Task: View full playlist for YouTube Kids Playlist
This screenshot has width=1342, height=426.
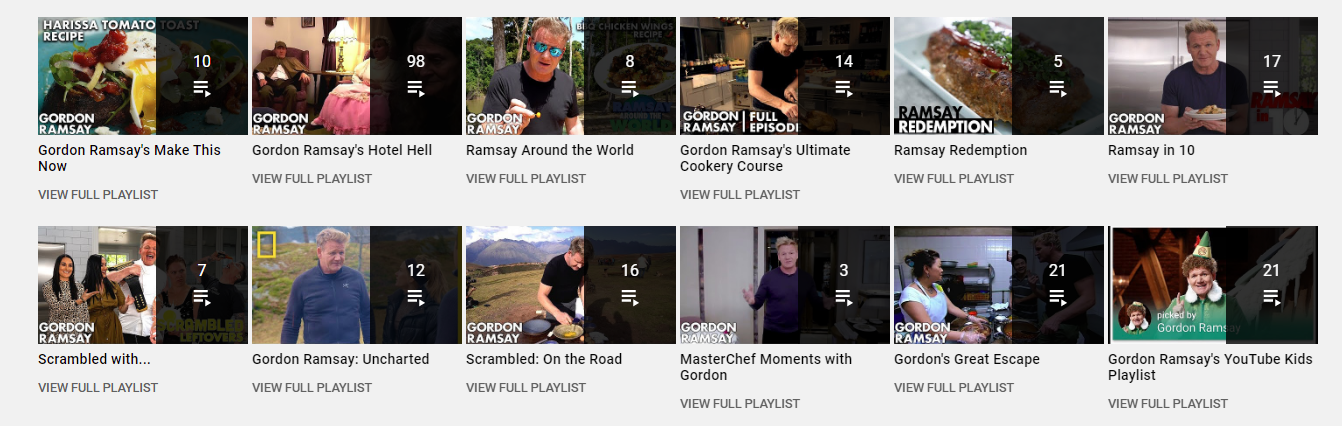Action: (1168, 404)
